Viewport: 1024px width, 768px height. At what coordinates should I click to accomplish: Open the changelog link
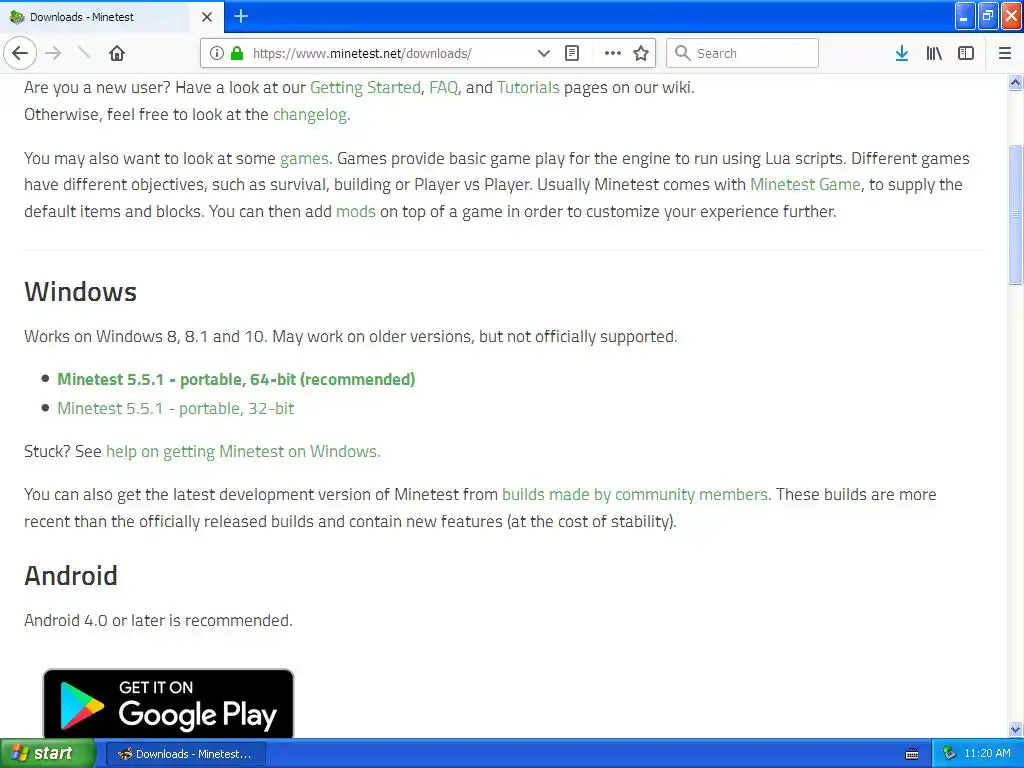[x=310, y=115]
